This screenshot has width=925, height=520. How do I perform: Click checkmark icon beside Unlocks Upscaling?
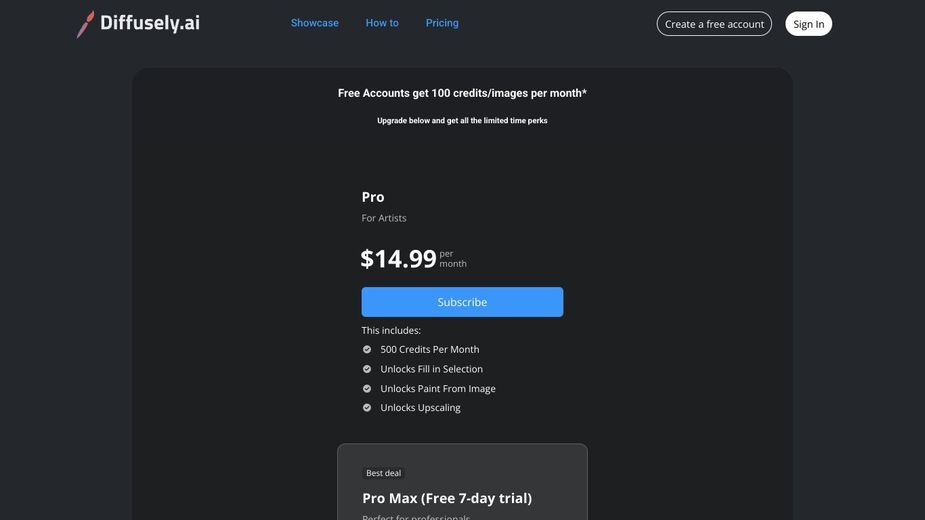(x=367, y=408)
